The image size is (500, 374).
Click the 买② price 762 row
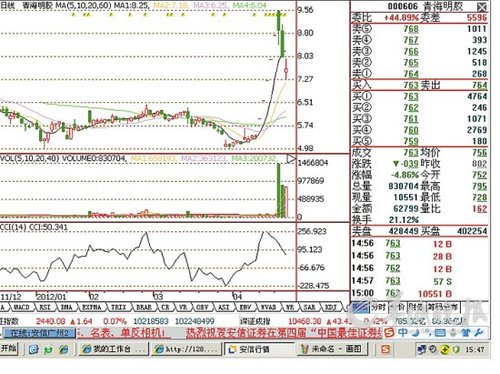coord(420,108)
